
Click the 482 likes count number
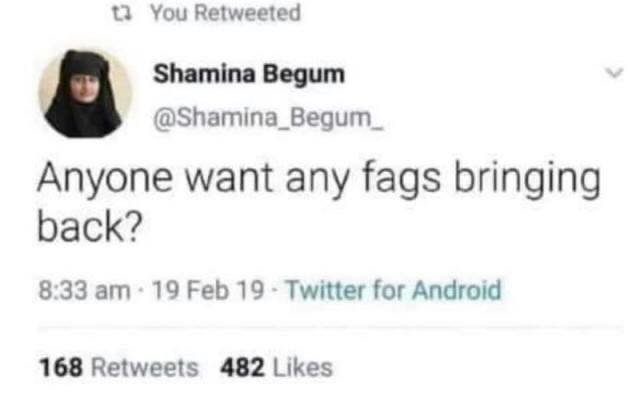(x=242, y=367)
